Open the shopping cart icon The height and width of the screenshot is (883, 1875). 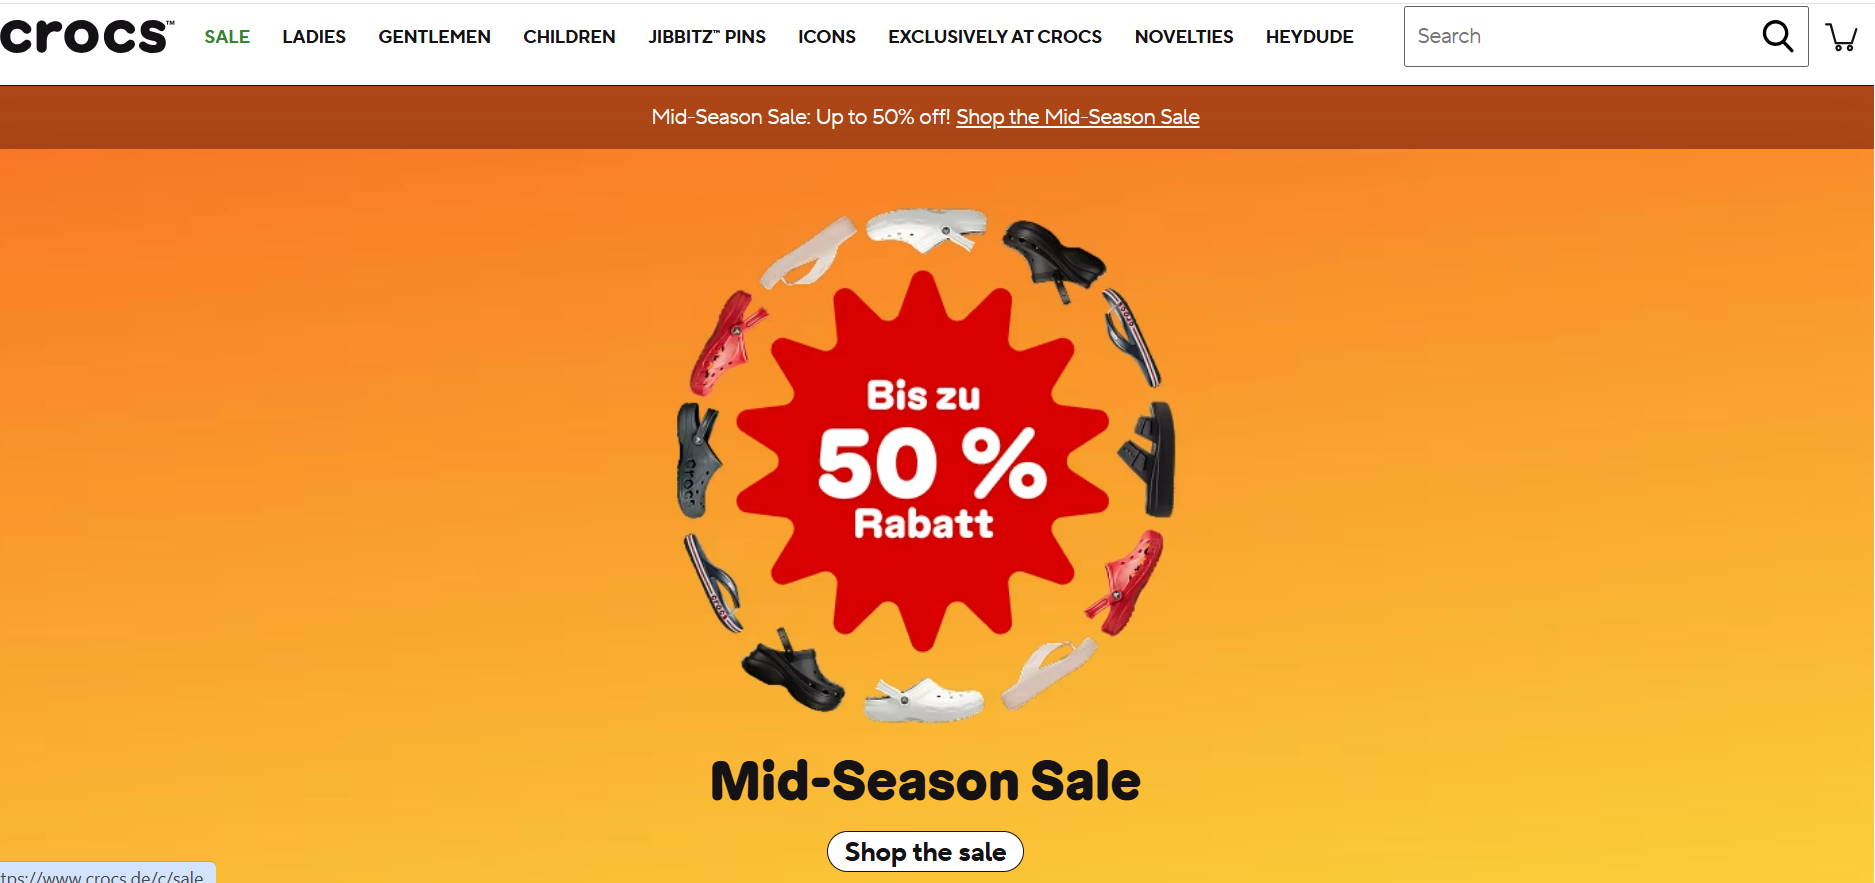point(1841,37)
